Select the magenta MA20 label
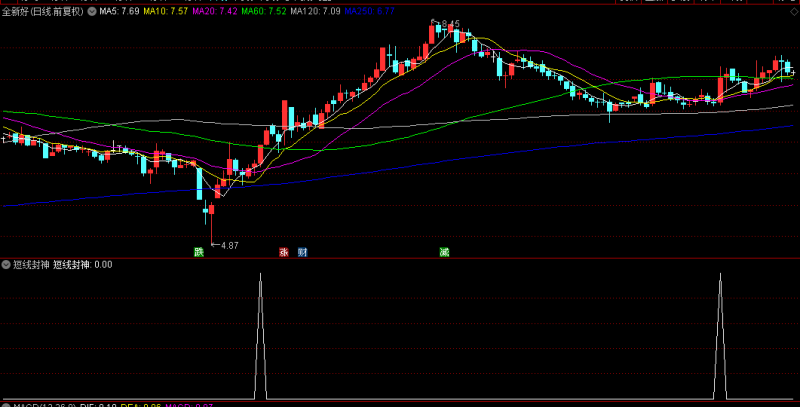Screen dimensions: 800x407 215,11
